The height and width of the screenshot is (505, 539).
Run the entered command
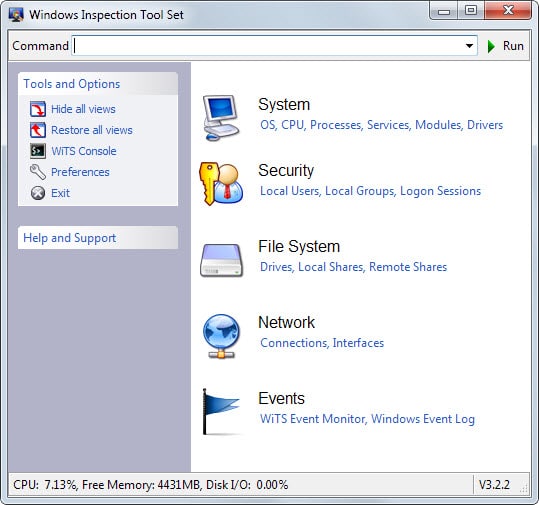point(506,46)
